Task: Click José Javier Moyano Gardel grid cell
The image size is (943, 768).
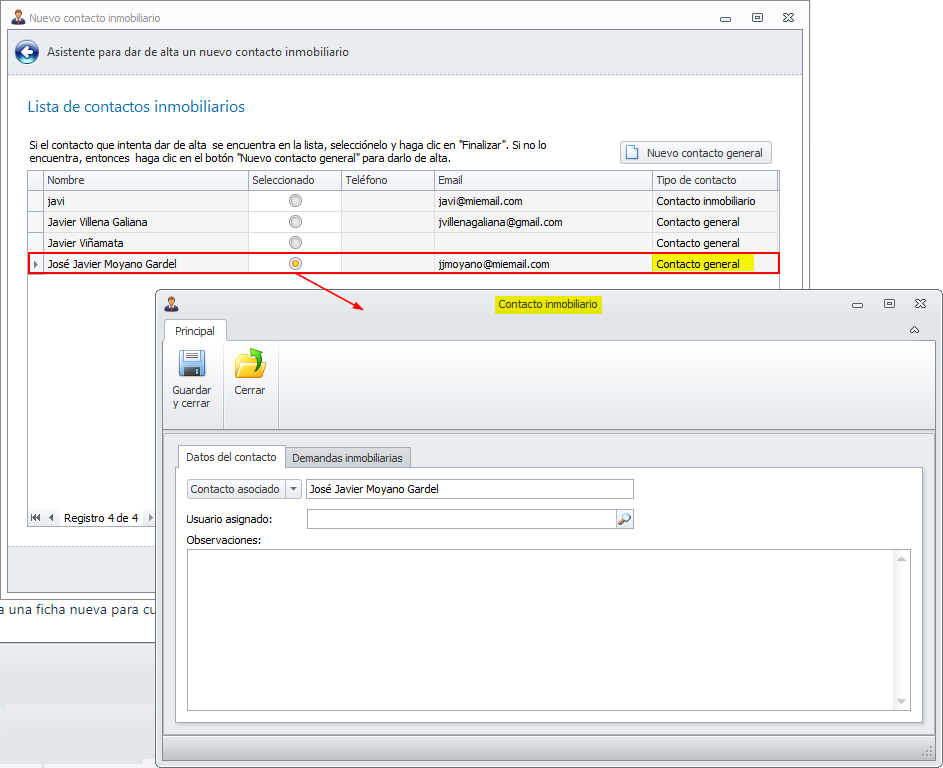Action: (146, 264)
